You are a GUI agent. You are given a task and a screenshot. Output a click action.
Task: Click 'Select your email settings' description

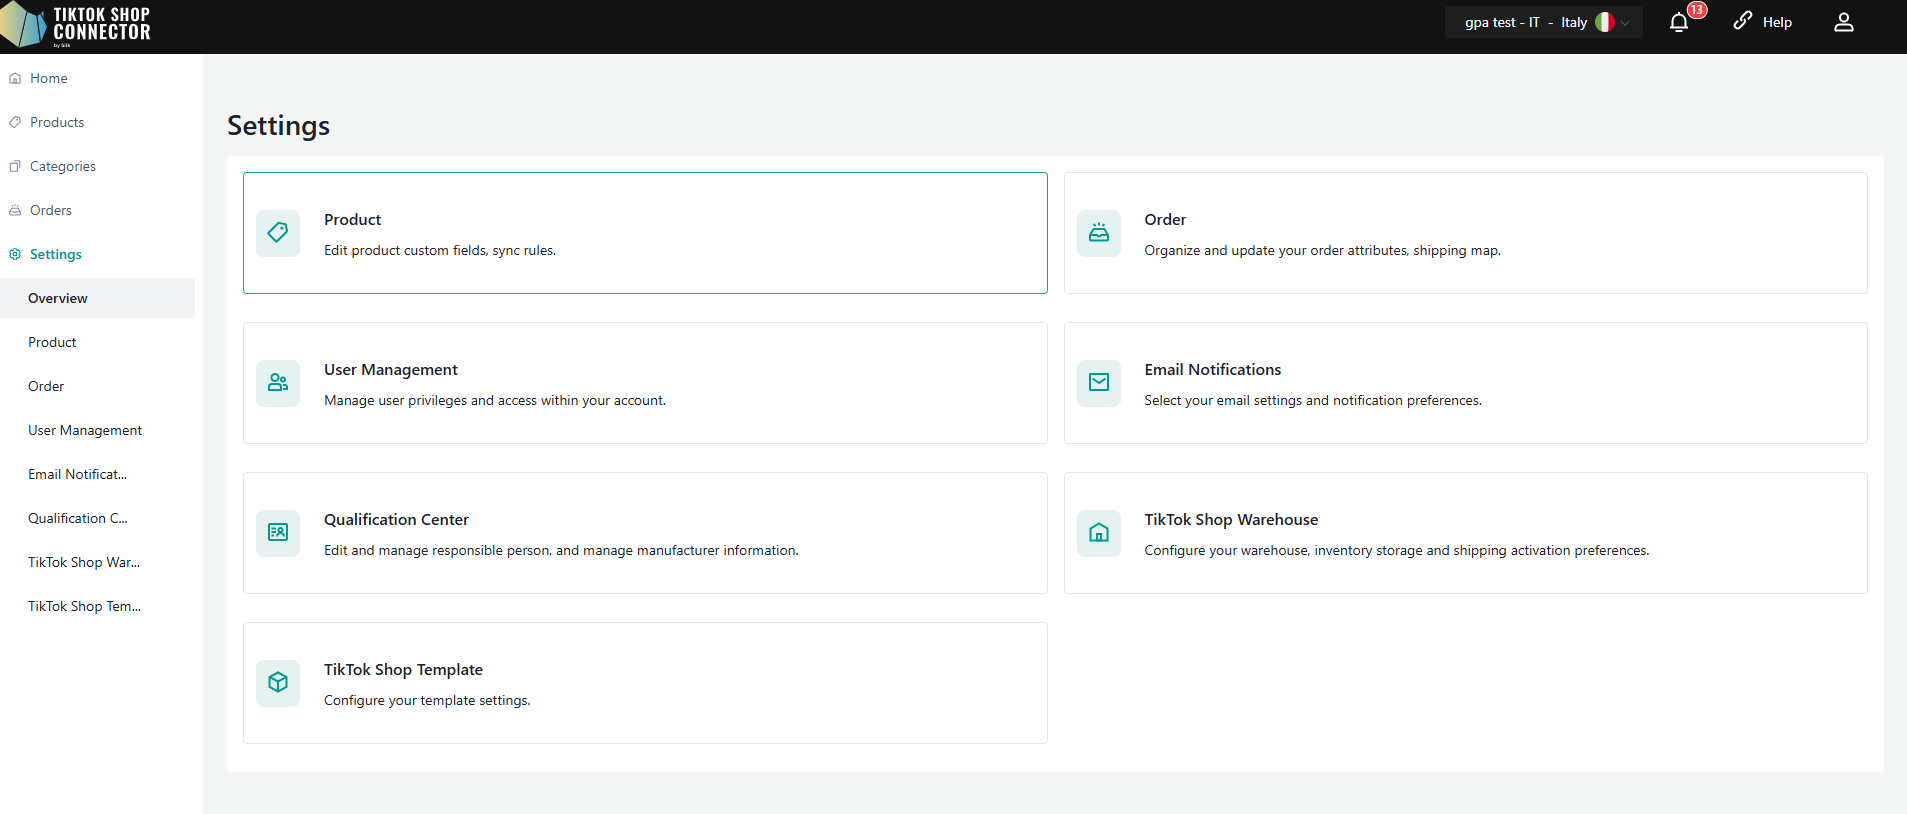pyautogui.click(x=1313, y=400)
